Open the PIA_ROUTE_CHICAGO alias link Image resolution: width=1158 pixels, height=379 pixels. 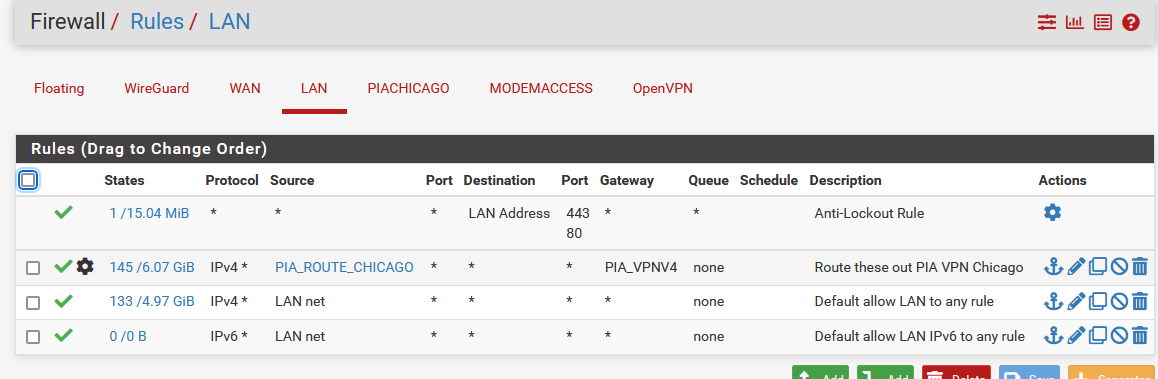click(344, 267)
